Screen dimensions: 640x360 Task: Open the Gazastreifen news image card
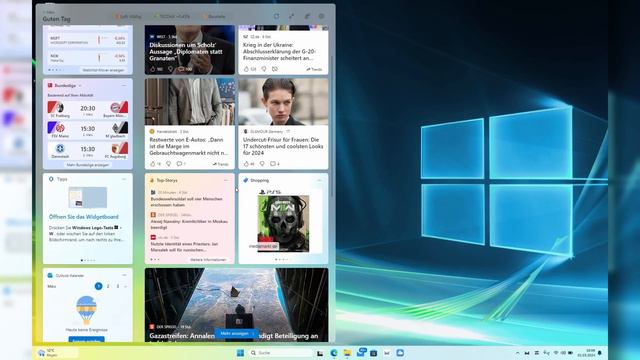(x=236, y=304)
